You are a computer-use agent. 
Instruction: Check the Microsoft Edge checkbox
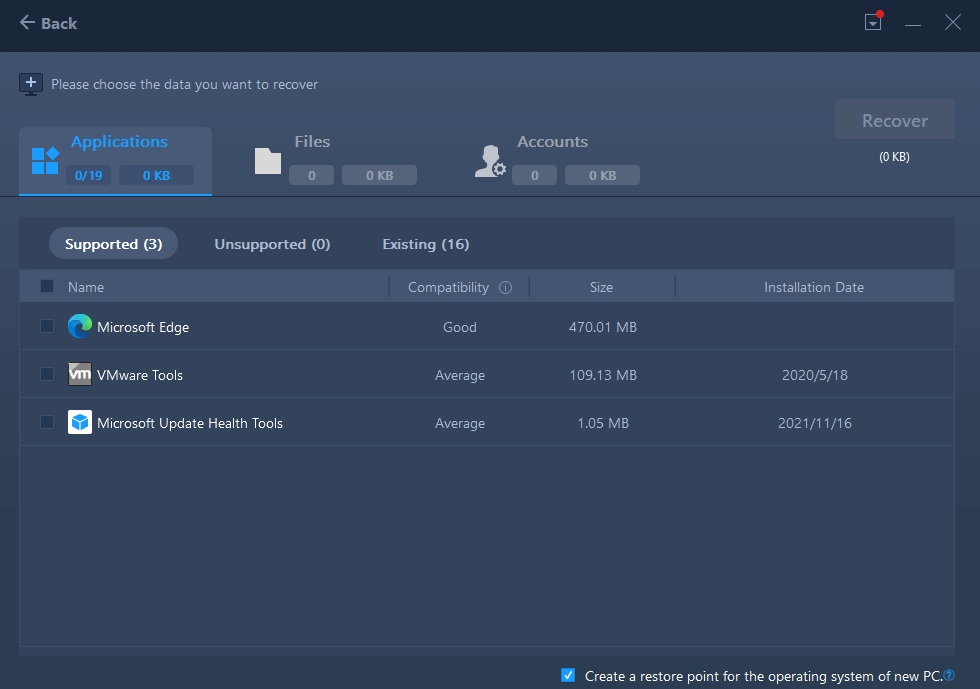tap(47, 326)
